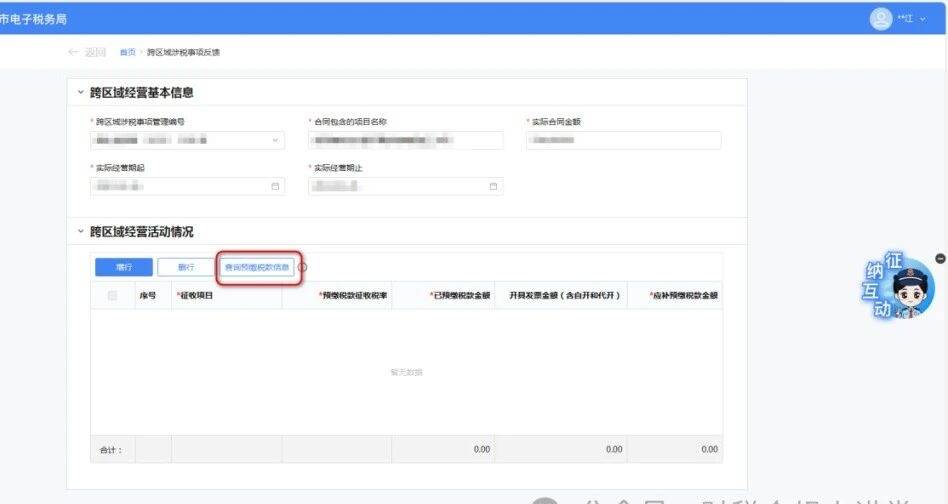948x504 pixels.
Task: Dismiss the 征纳互动 floating widget via minus icon
Action: click(x=939, y=259)
